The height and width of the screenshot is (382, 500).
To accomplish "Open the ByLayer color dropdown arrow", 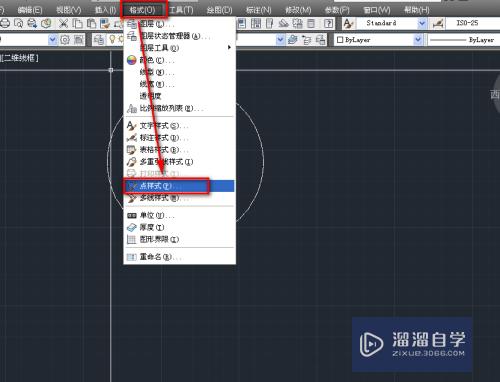I will pyautogui.click(x=418, y=40).
